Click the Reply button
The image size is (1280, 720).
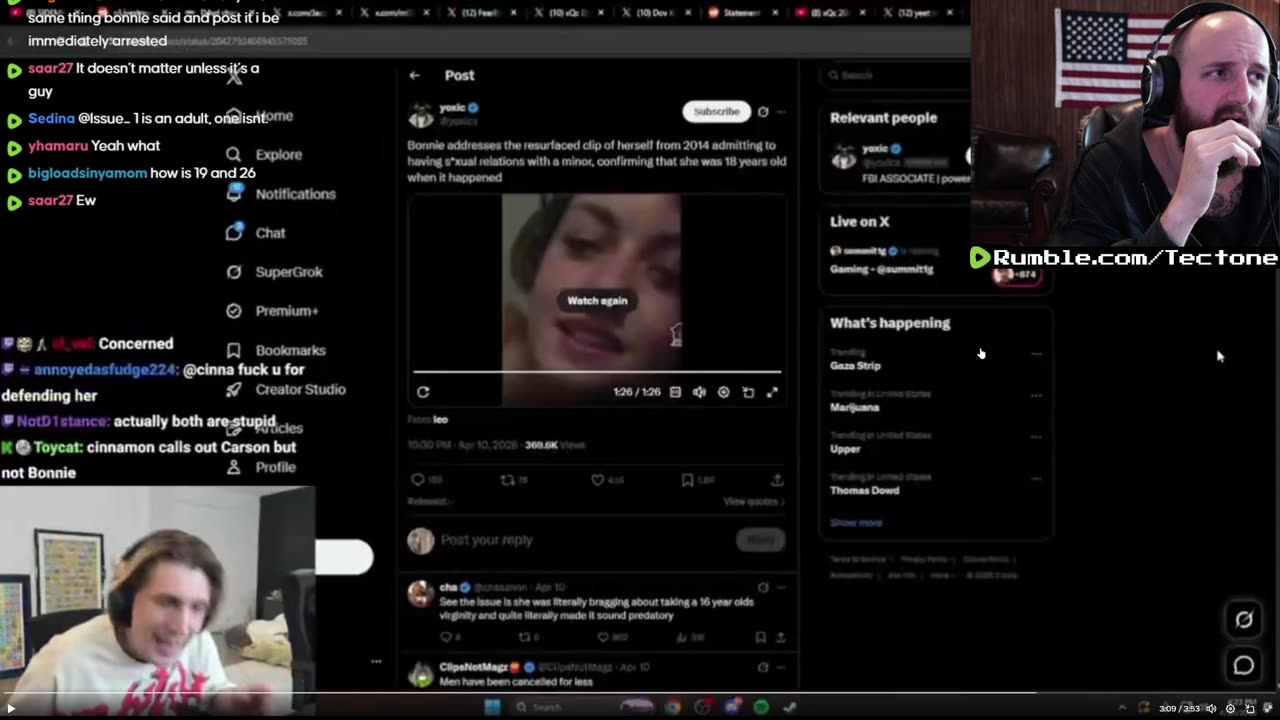click(760, 540)
